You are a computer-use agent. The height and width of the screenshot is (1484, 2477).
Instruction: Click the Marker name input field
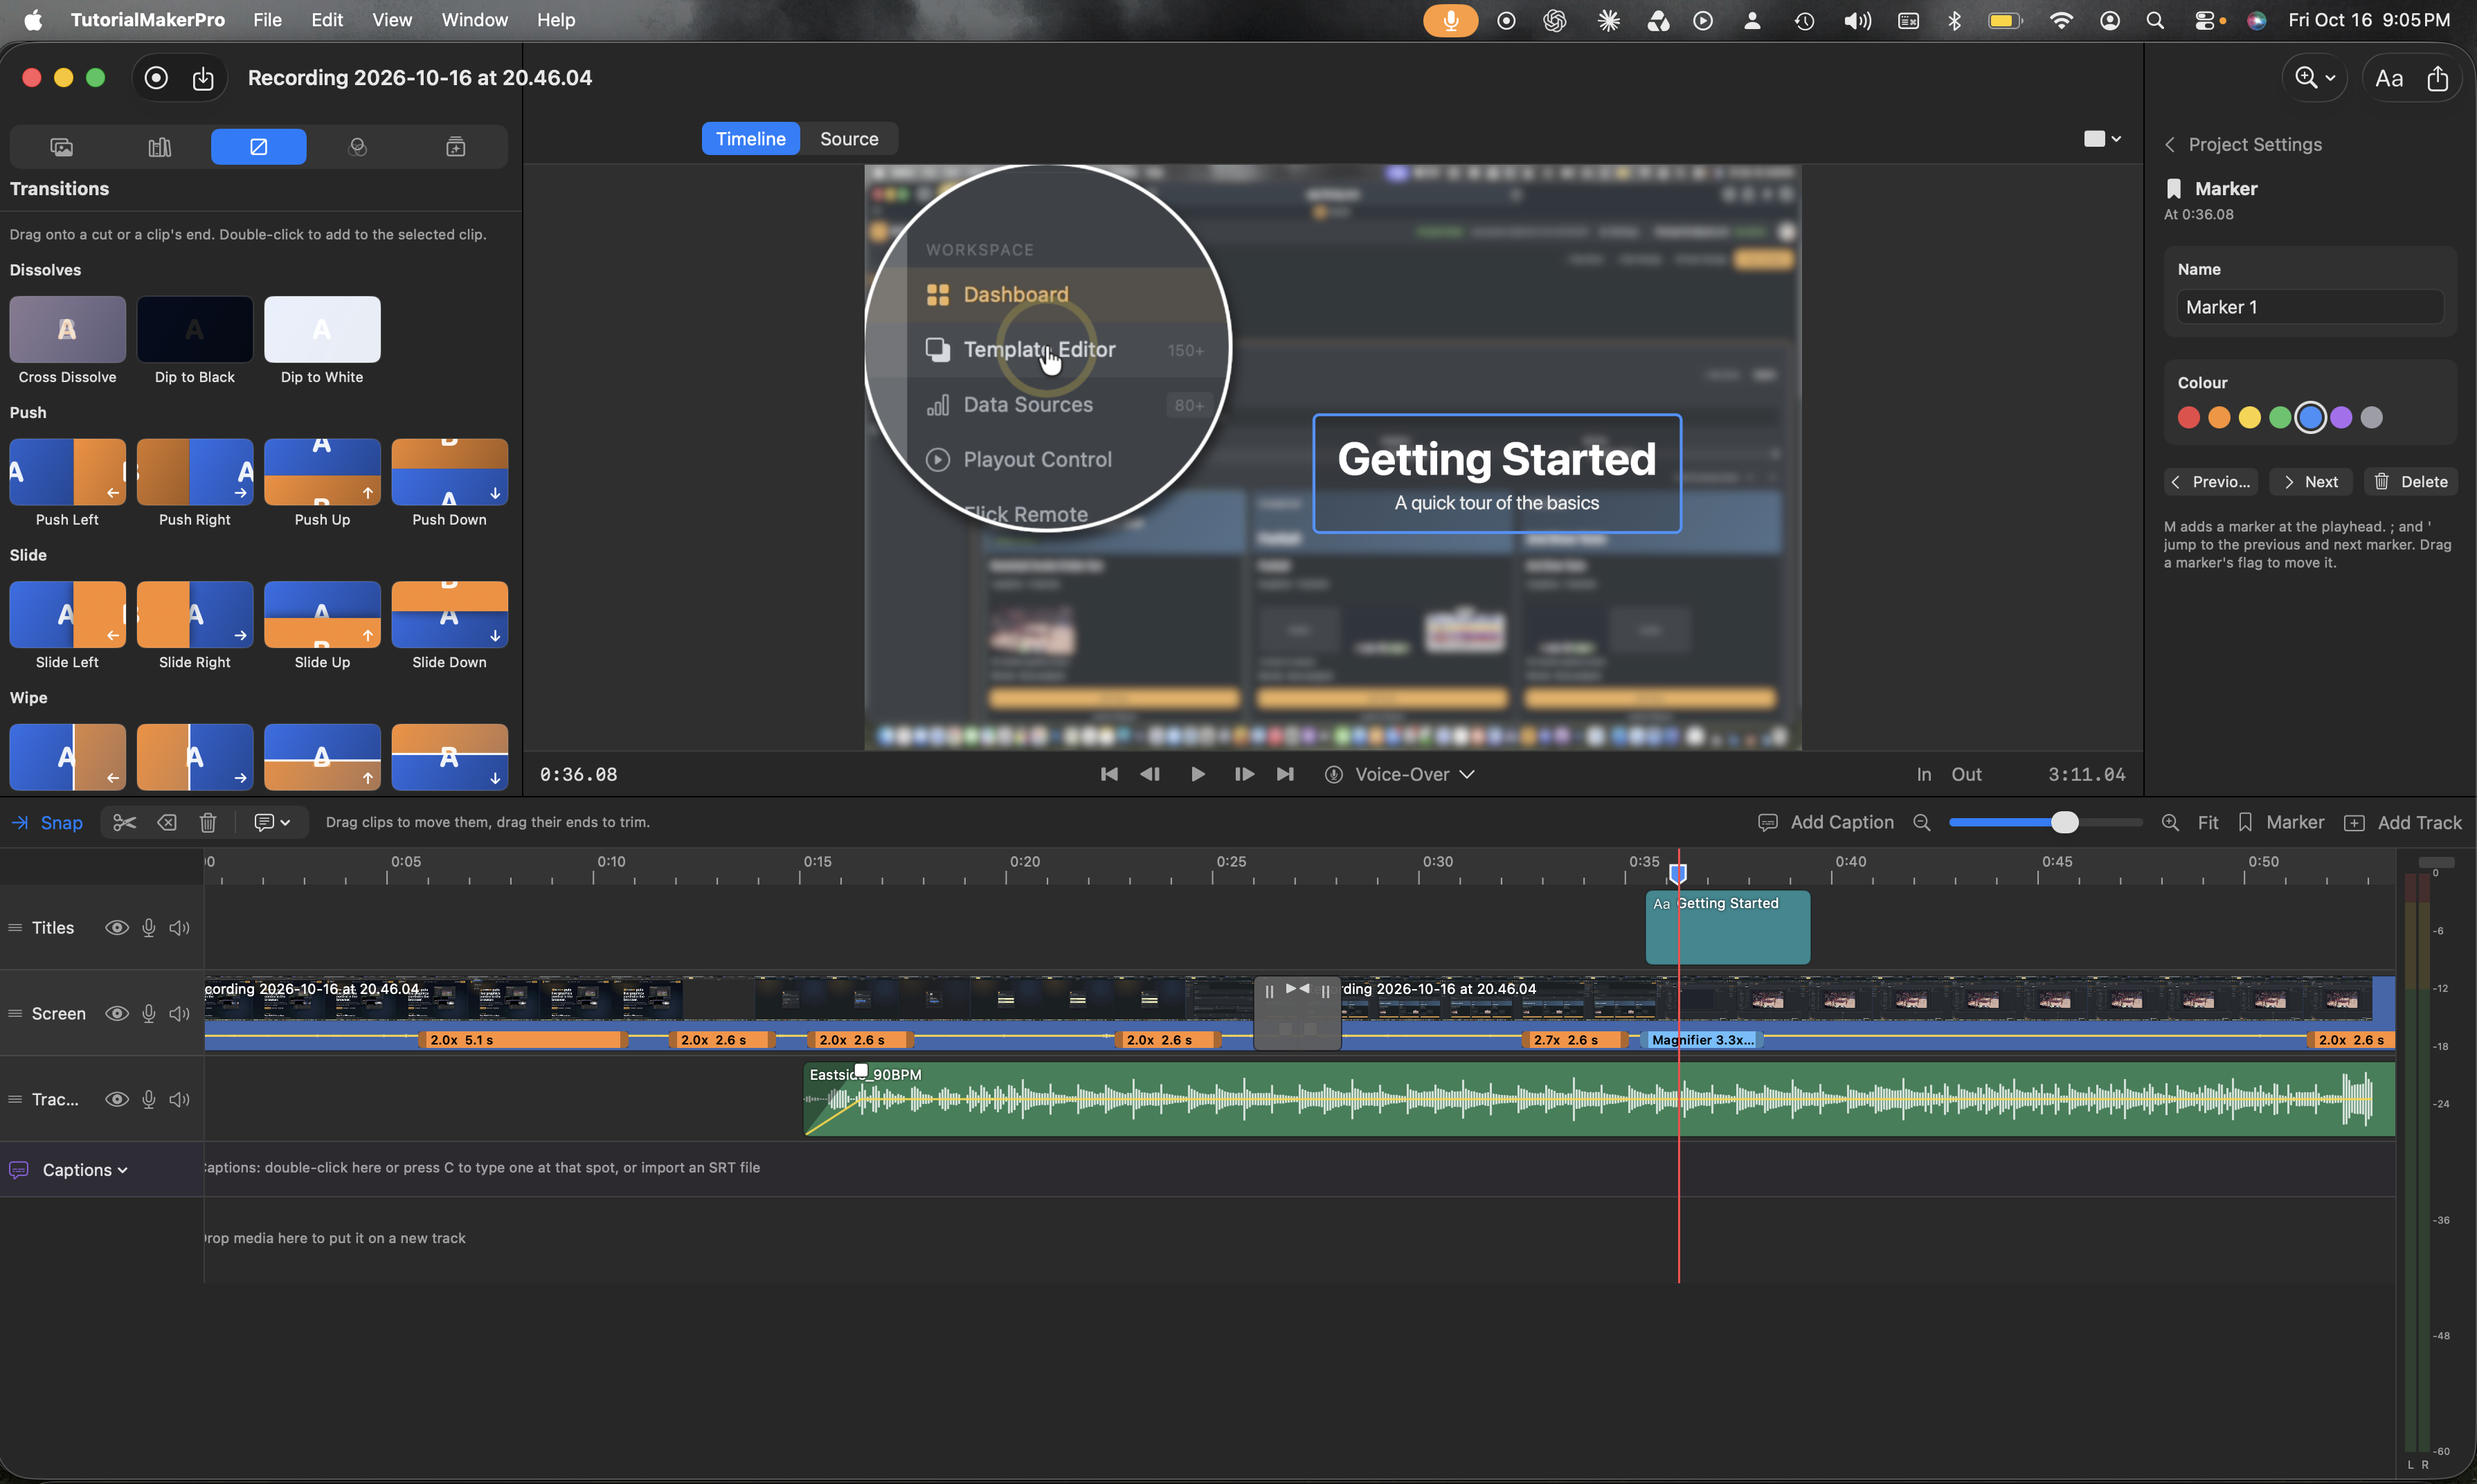(2310, 307)
